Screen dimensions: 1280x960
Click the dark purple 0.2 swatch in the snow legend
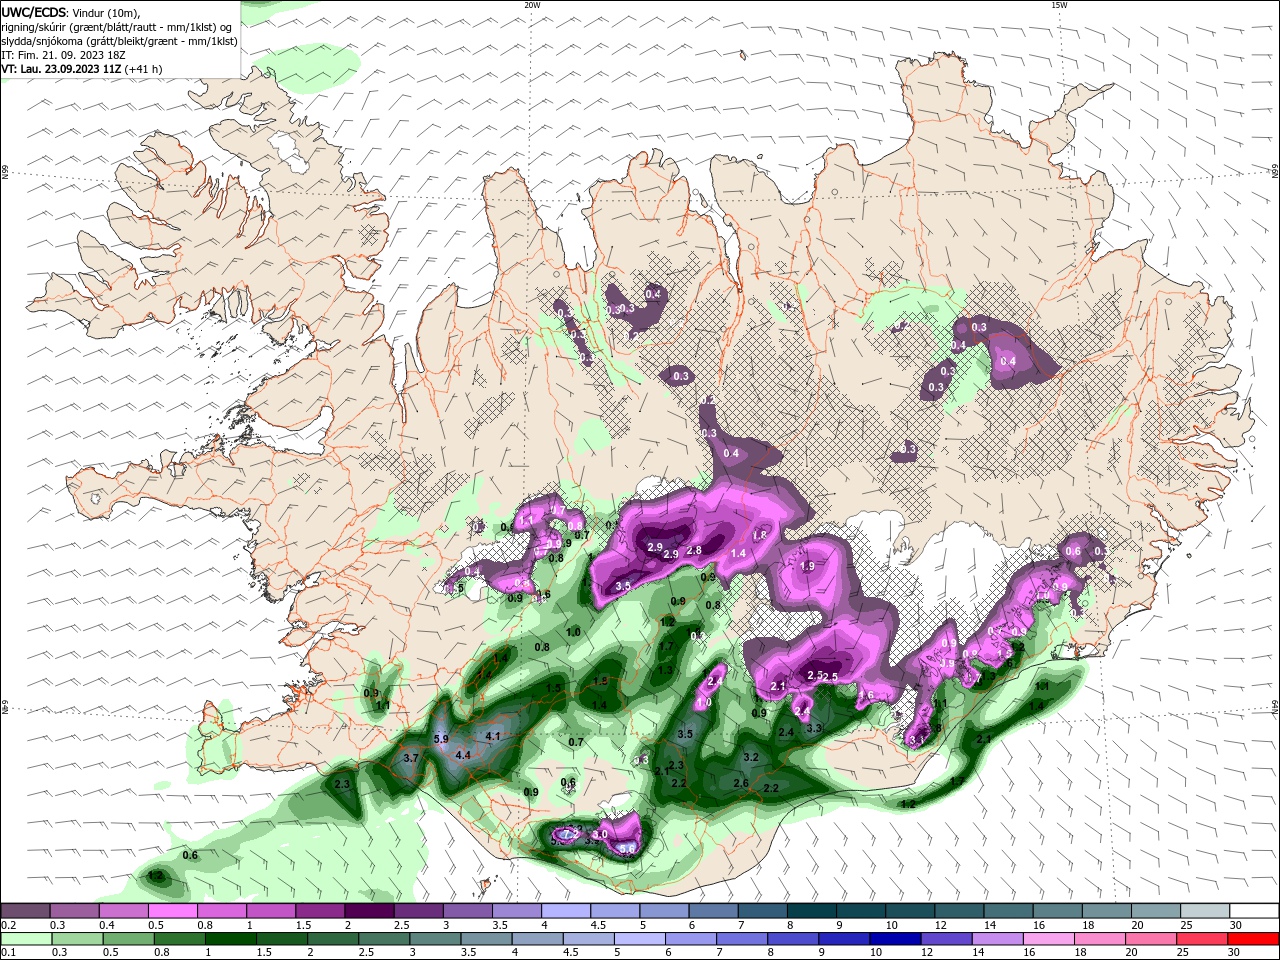point(25,911)
